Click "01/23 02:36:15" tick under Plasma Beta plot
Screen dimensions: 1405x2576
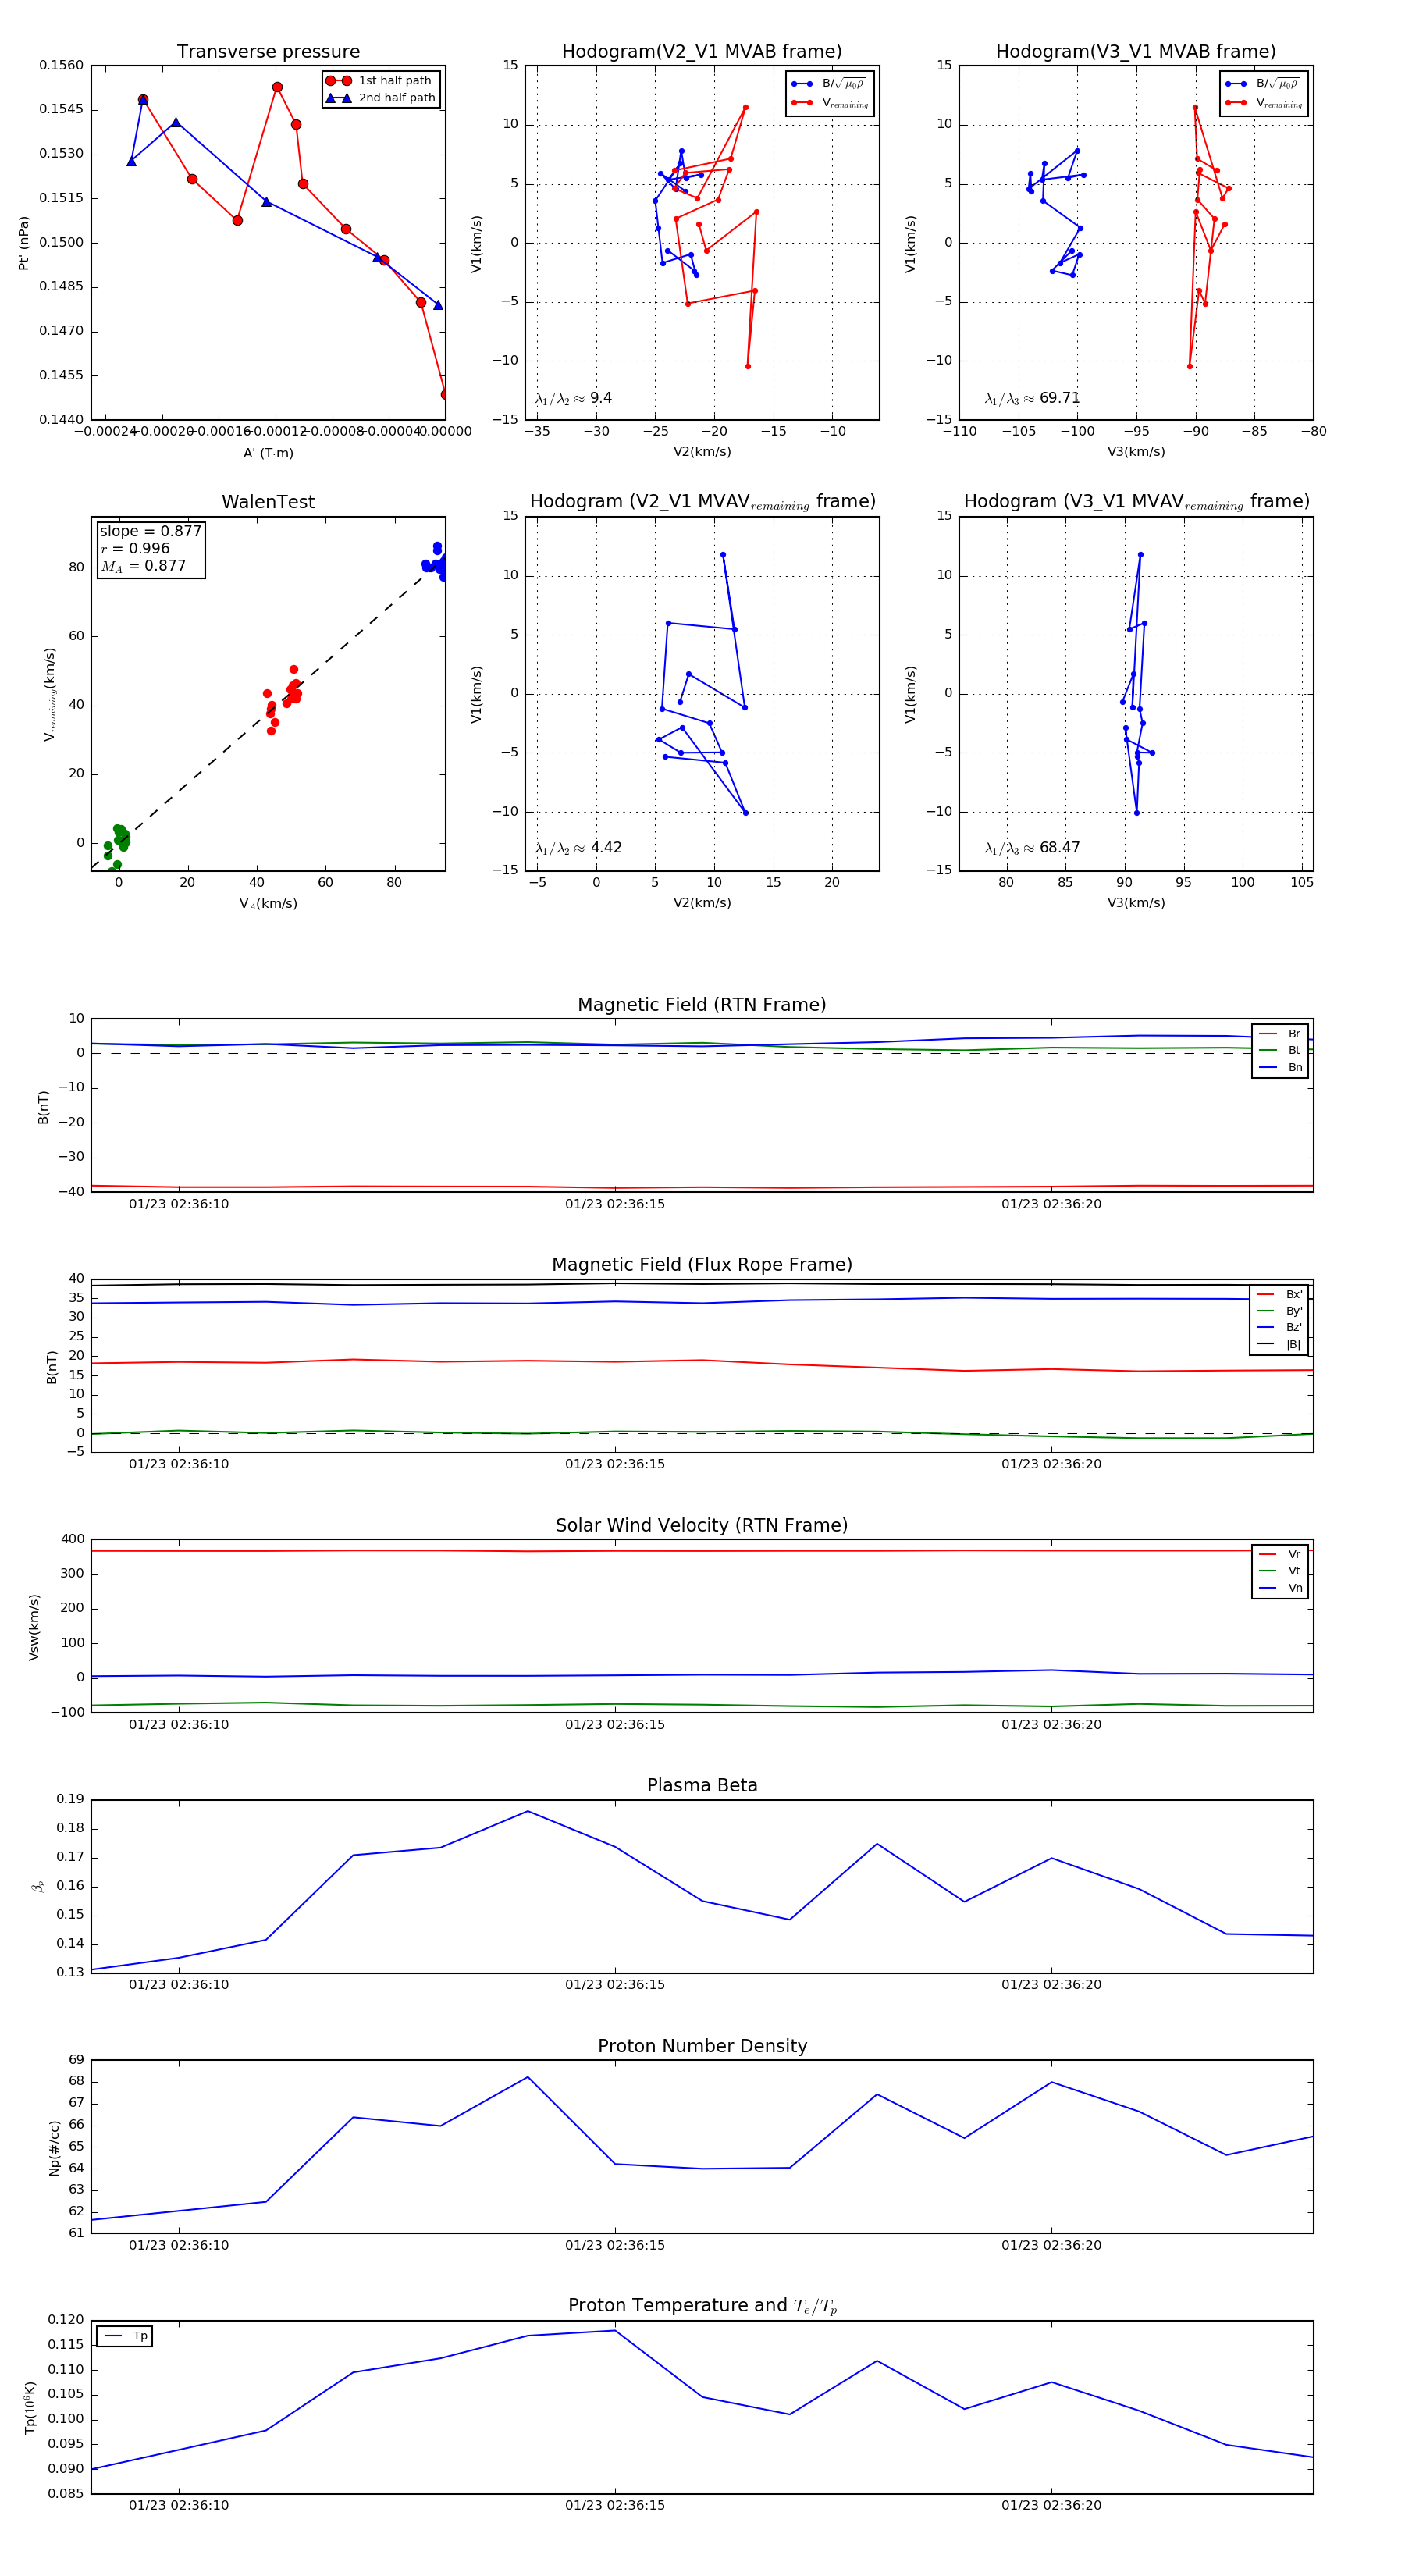tap(615, 1984)
